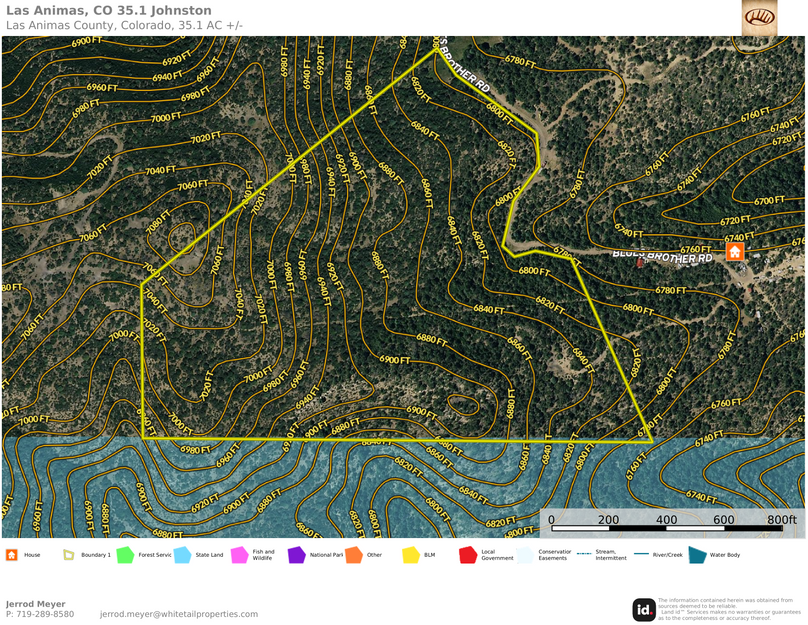Click the orange house marker near Blues Brother Rd
The width and height of the screenshot is (808, 625).
[x=736, y=253]
